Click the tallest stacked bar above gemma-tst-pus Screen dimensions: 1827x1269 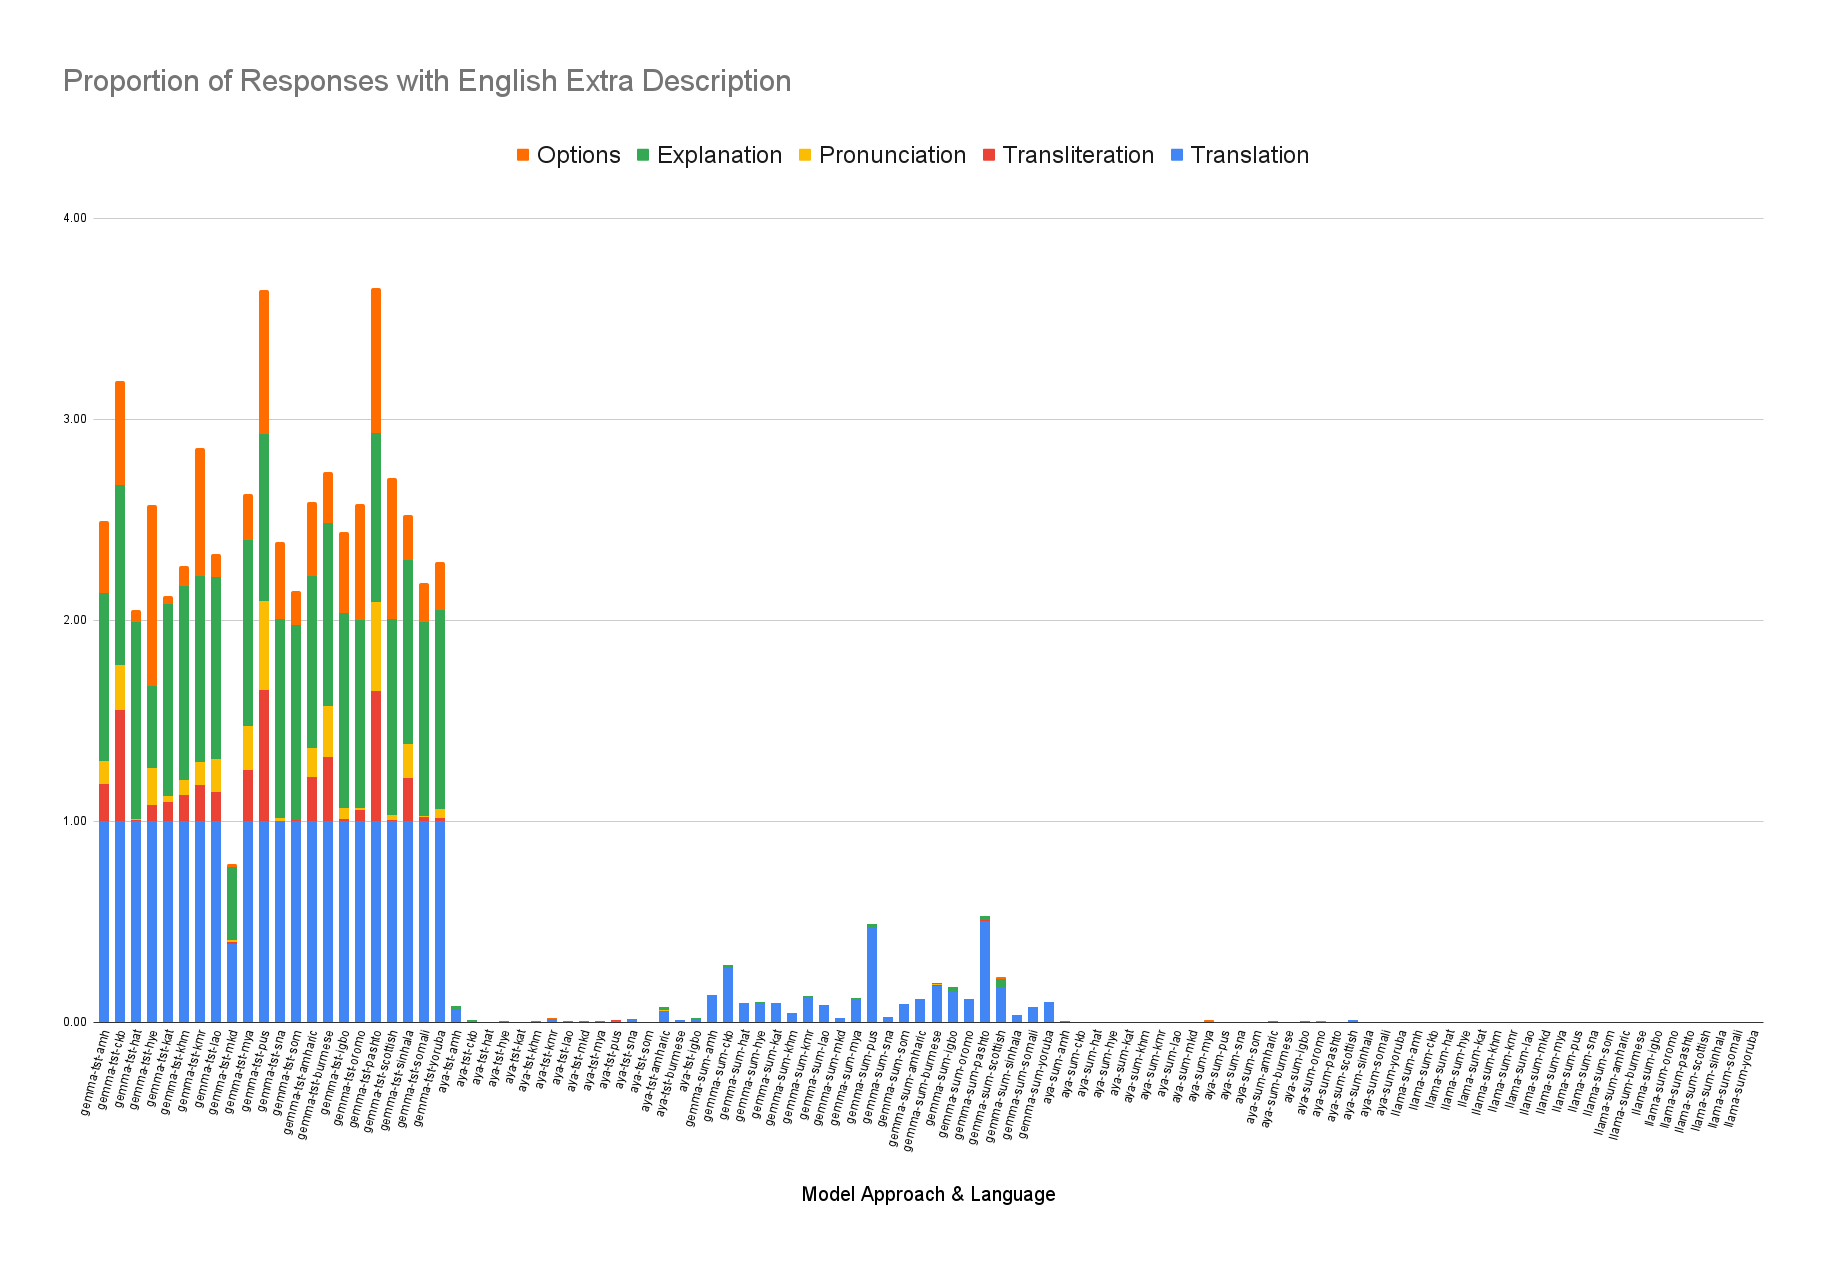263,650
